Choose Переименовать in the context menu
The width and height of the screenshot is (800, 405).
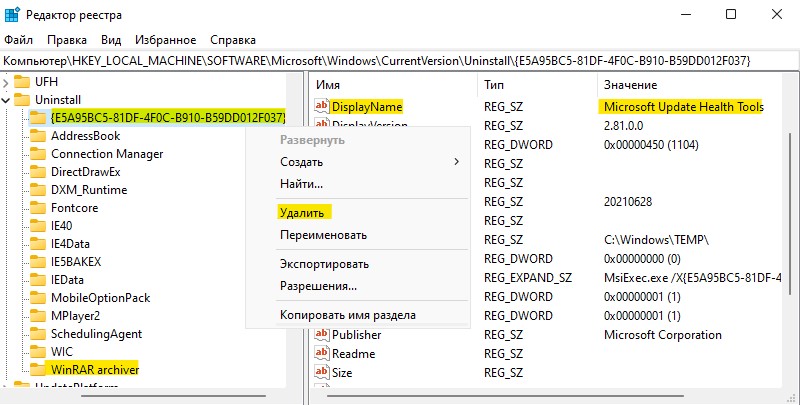323,235
